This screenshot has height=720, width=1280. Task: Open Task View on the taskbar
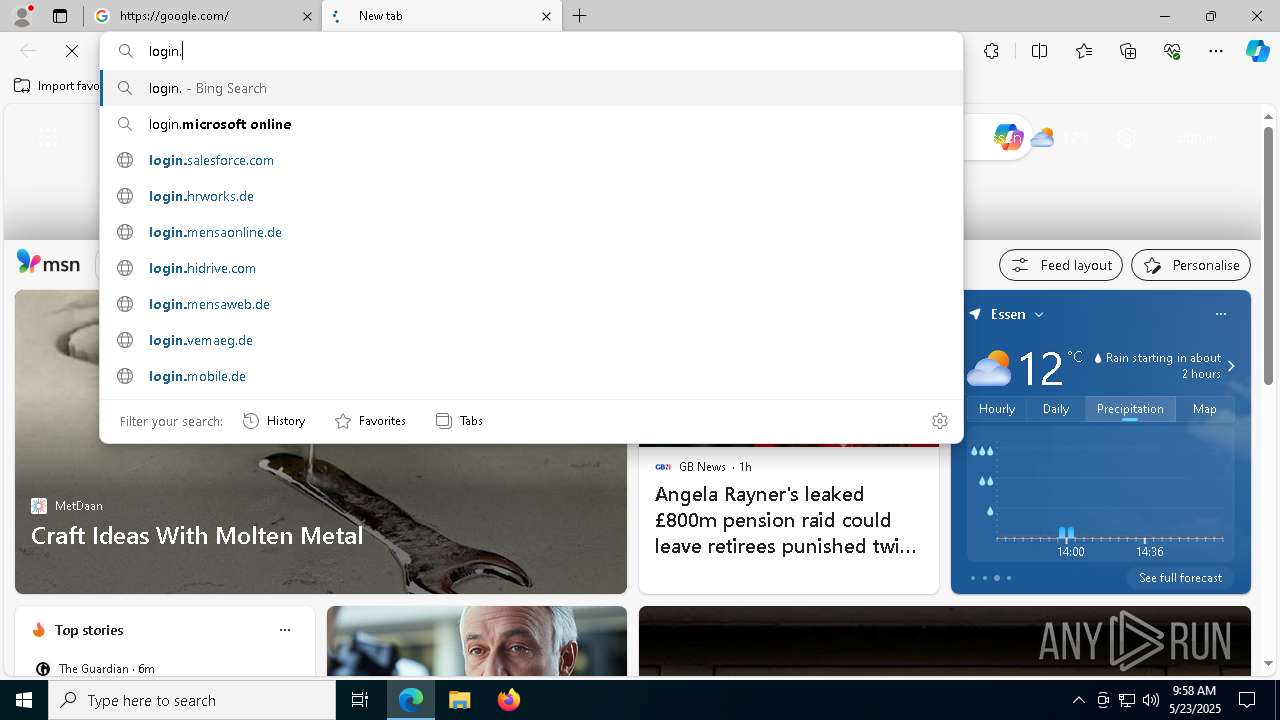coord(360,700)
